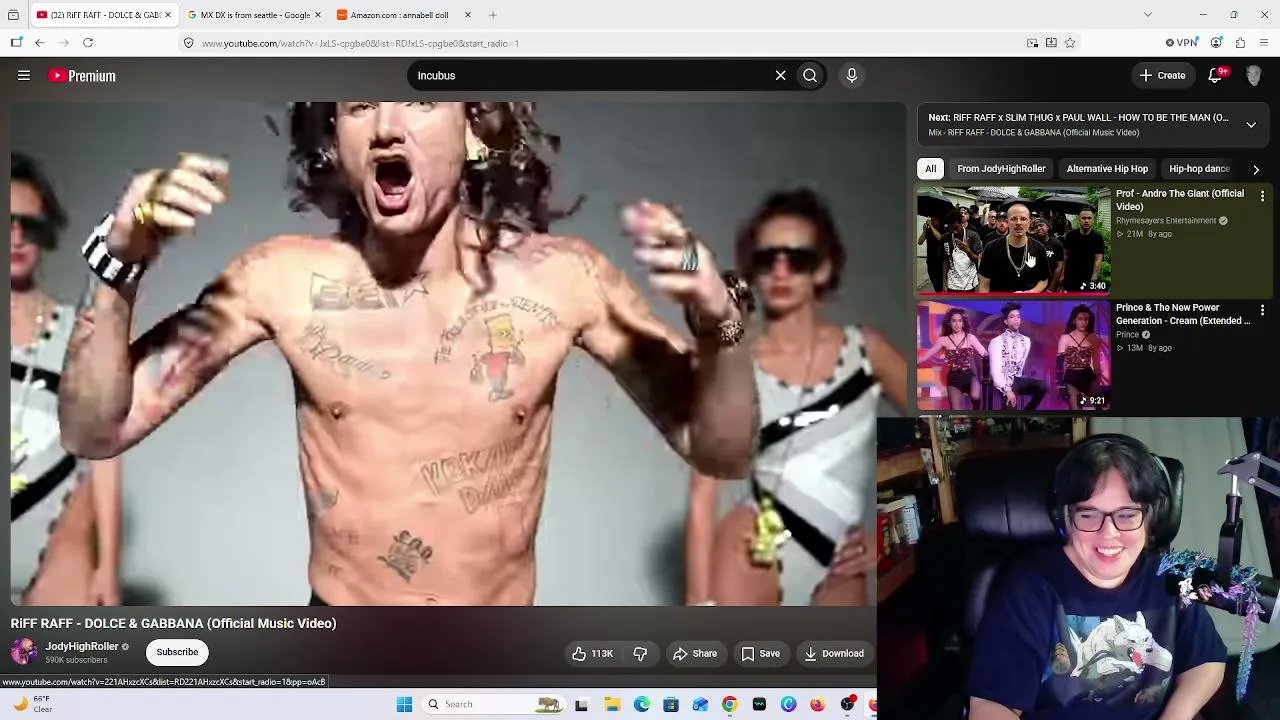Start voice search with the microphone
This screenshot has height=720, width=1280.
click(x=852, y=75)
